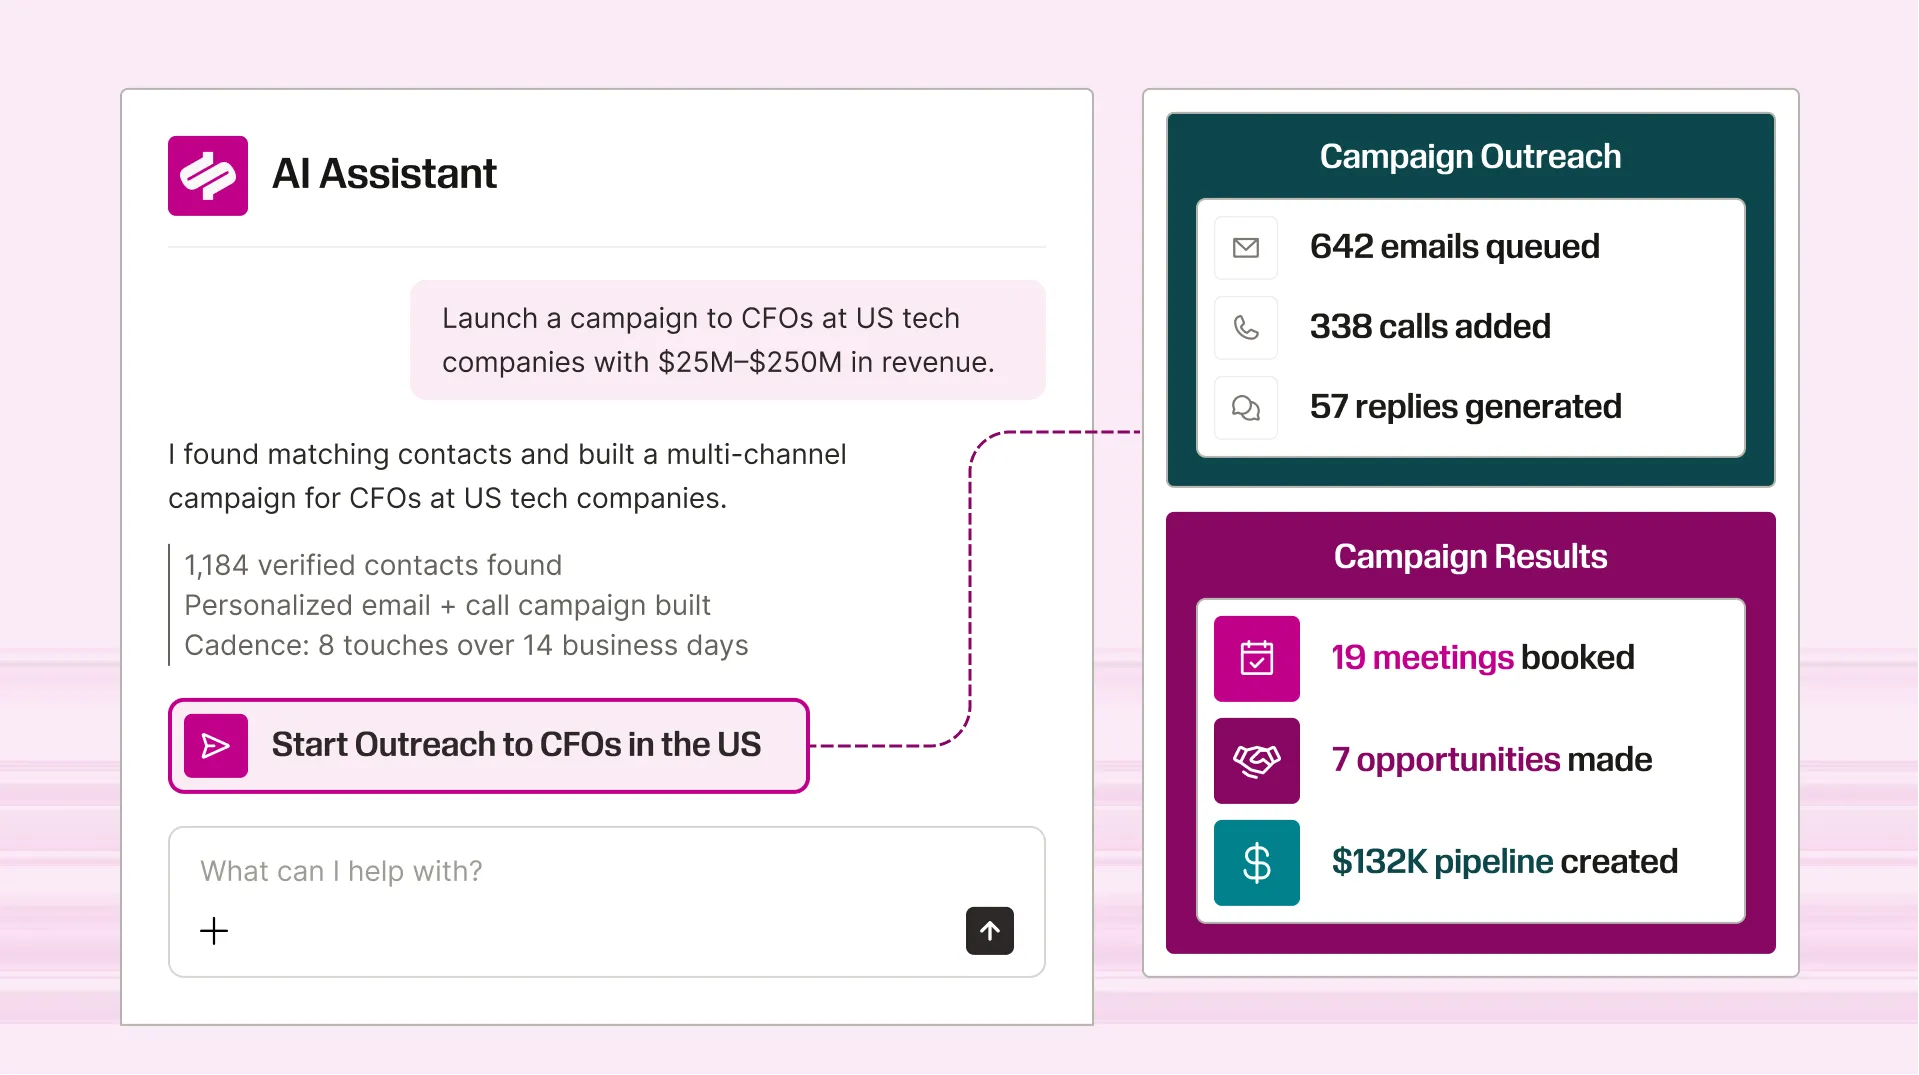The width and height of the screenshot is (1919, 1075).
Task: Click the phone icon beside calls added
Action: point(1245,327)
